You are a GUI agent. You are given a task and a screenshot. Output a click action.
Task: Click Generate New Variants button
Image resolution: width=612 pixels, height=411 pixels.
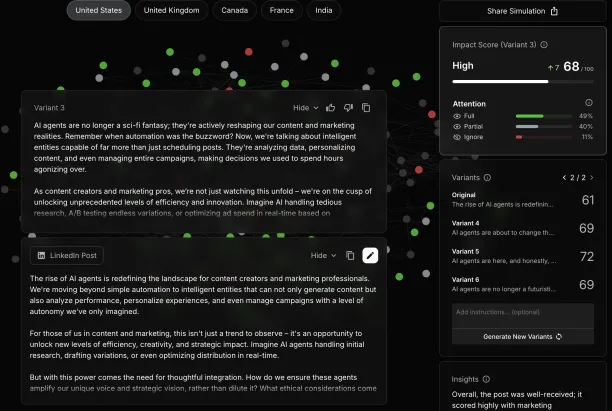(523, 336)
